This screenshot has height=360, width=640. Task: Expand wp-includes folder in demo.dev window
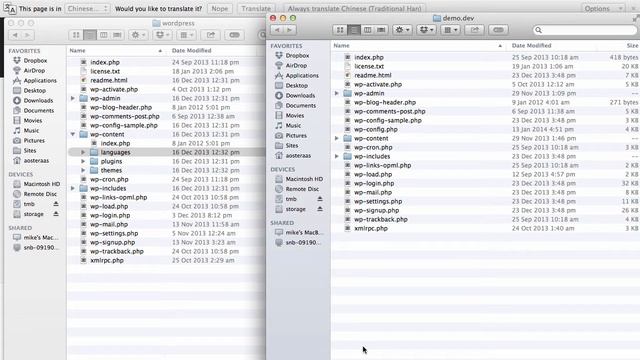(x=337, y=156)
